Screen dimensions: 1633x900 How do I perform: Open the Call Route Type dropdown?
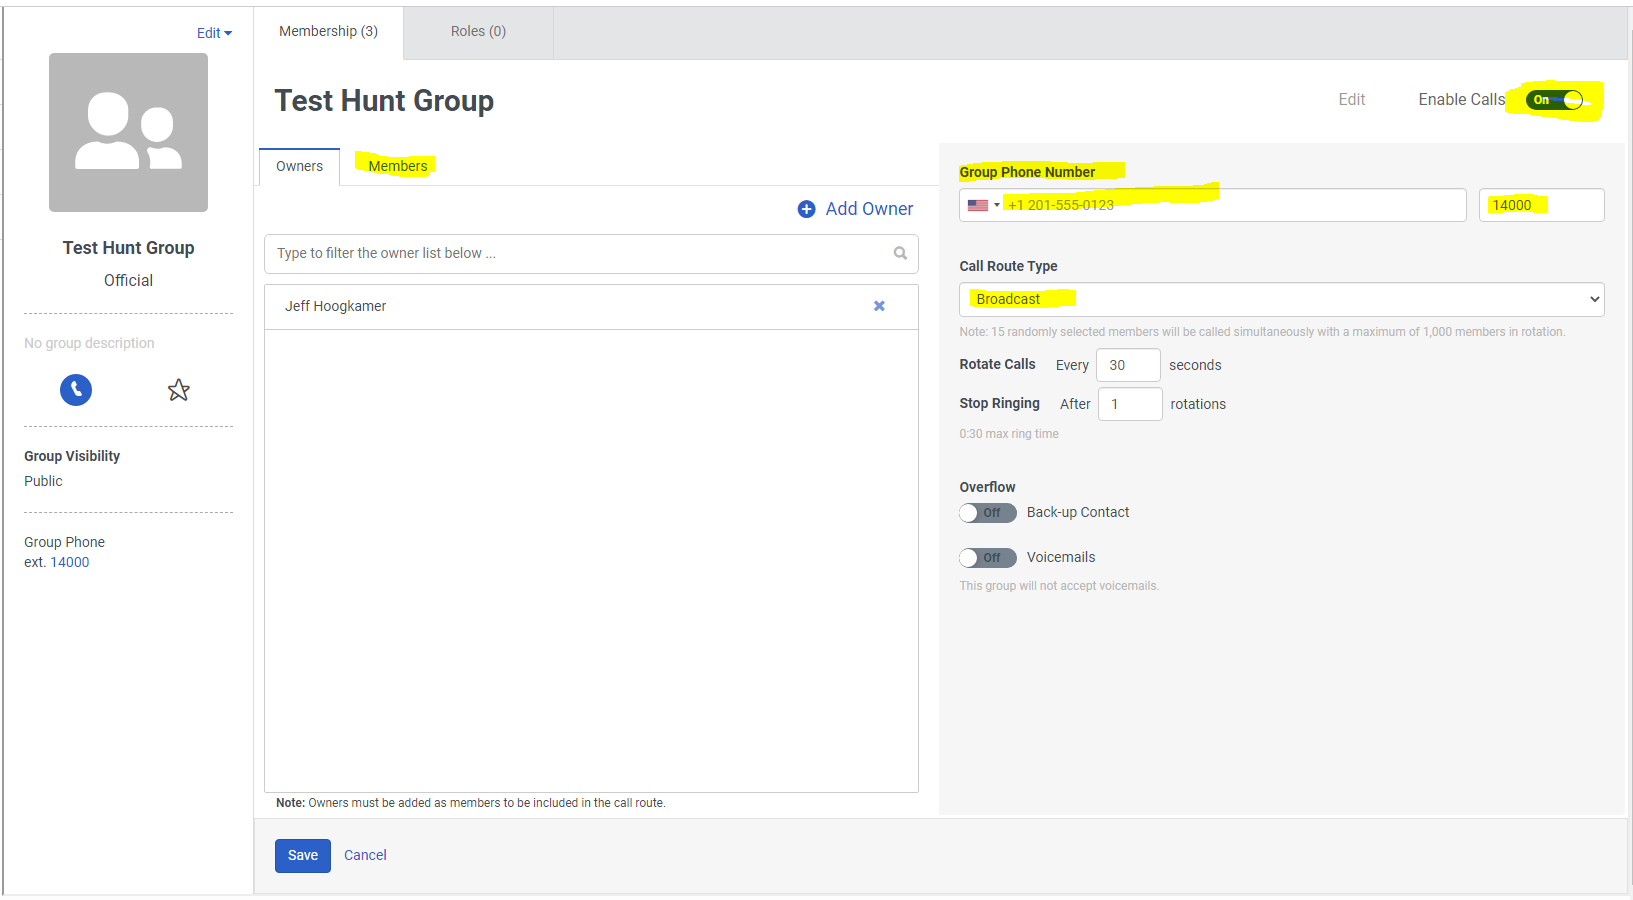[1281, 299]
